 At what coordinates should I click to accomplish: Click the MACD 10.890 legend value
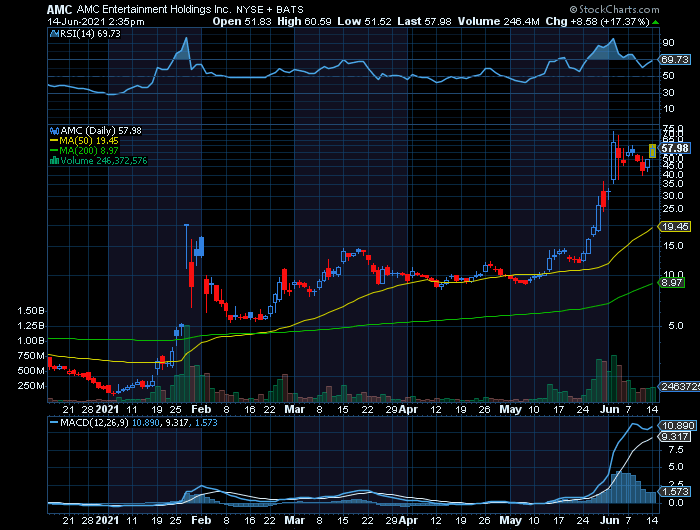[145, 422]
